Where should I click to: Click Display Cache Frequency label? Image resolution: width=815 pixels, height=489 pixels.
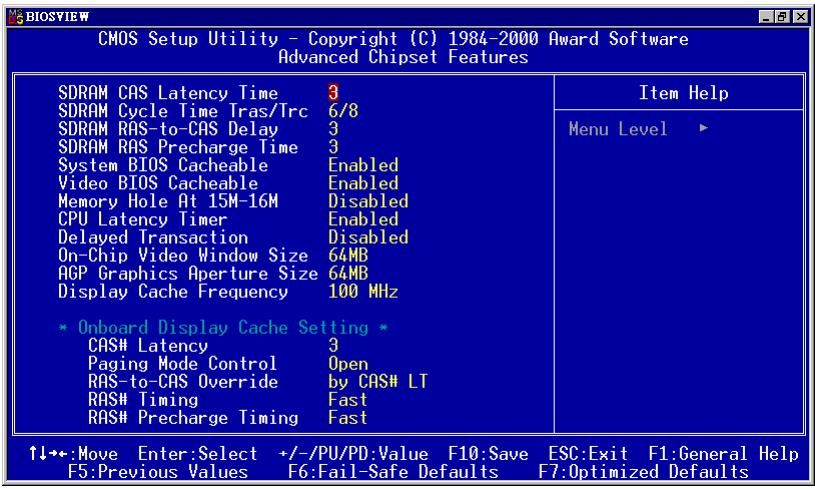pos(173,292)
